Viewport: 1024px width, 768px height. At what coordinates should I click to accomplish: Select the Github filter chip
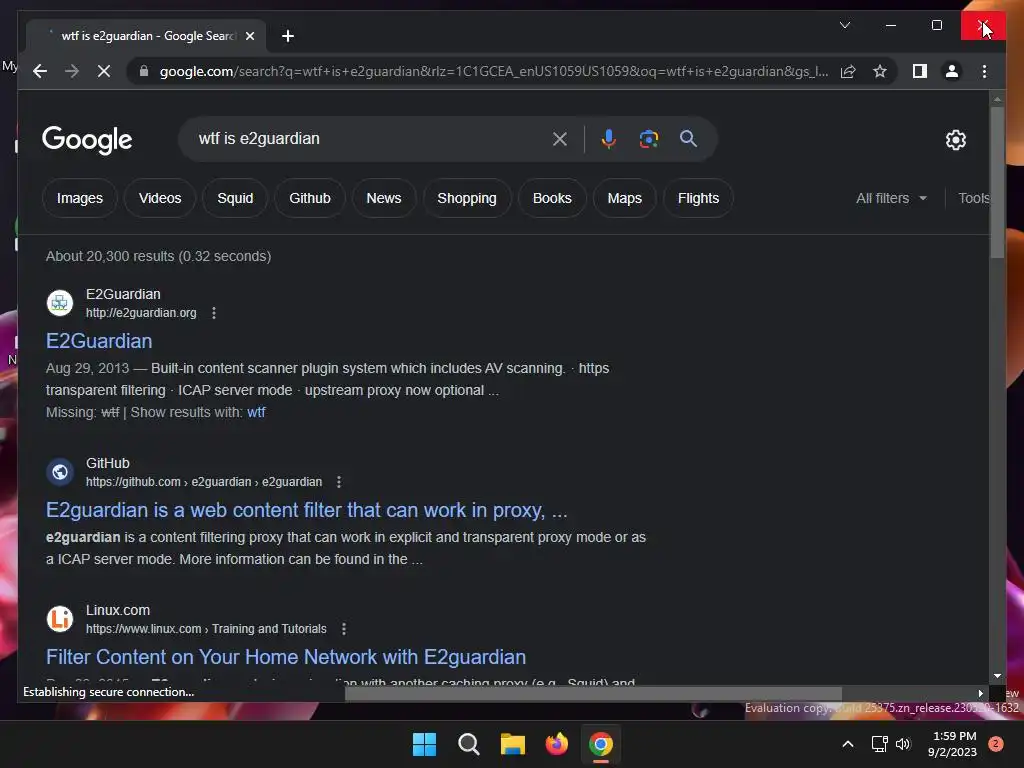(310, 198)
